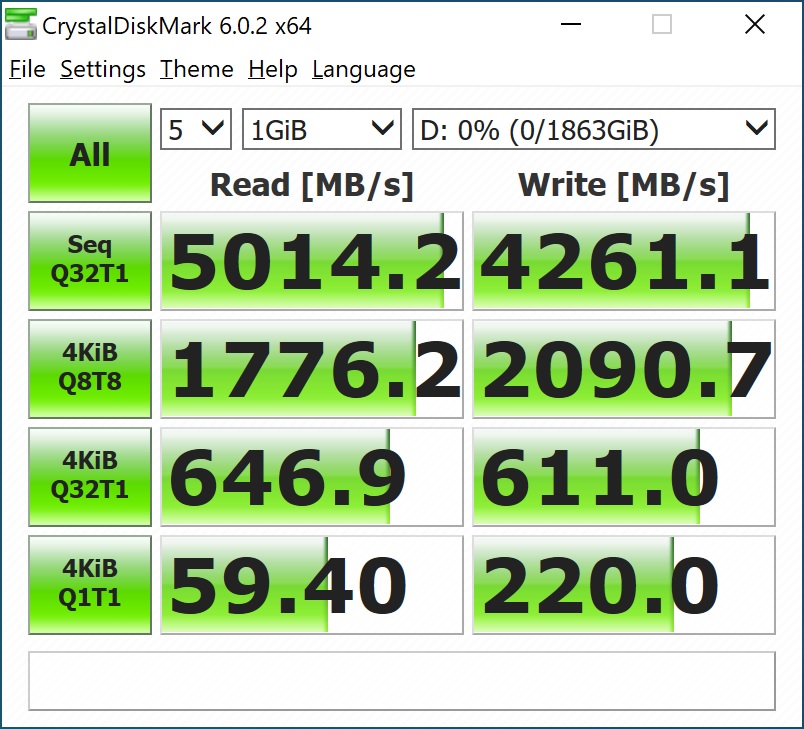Click the empty comment field at bottom

[x=402, y=681]
